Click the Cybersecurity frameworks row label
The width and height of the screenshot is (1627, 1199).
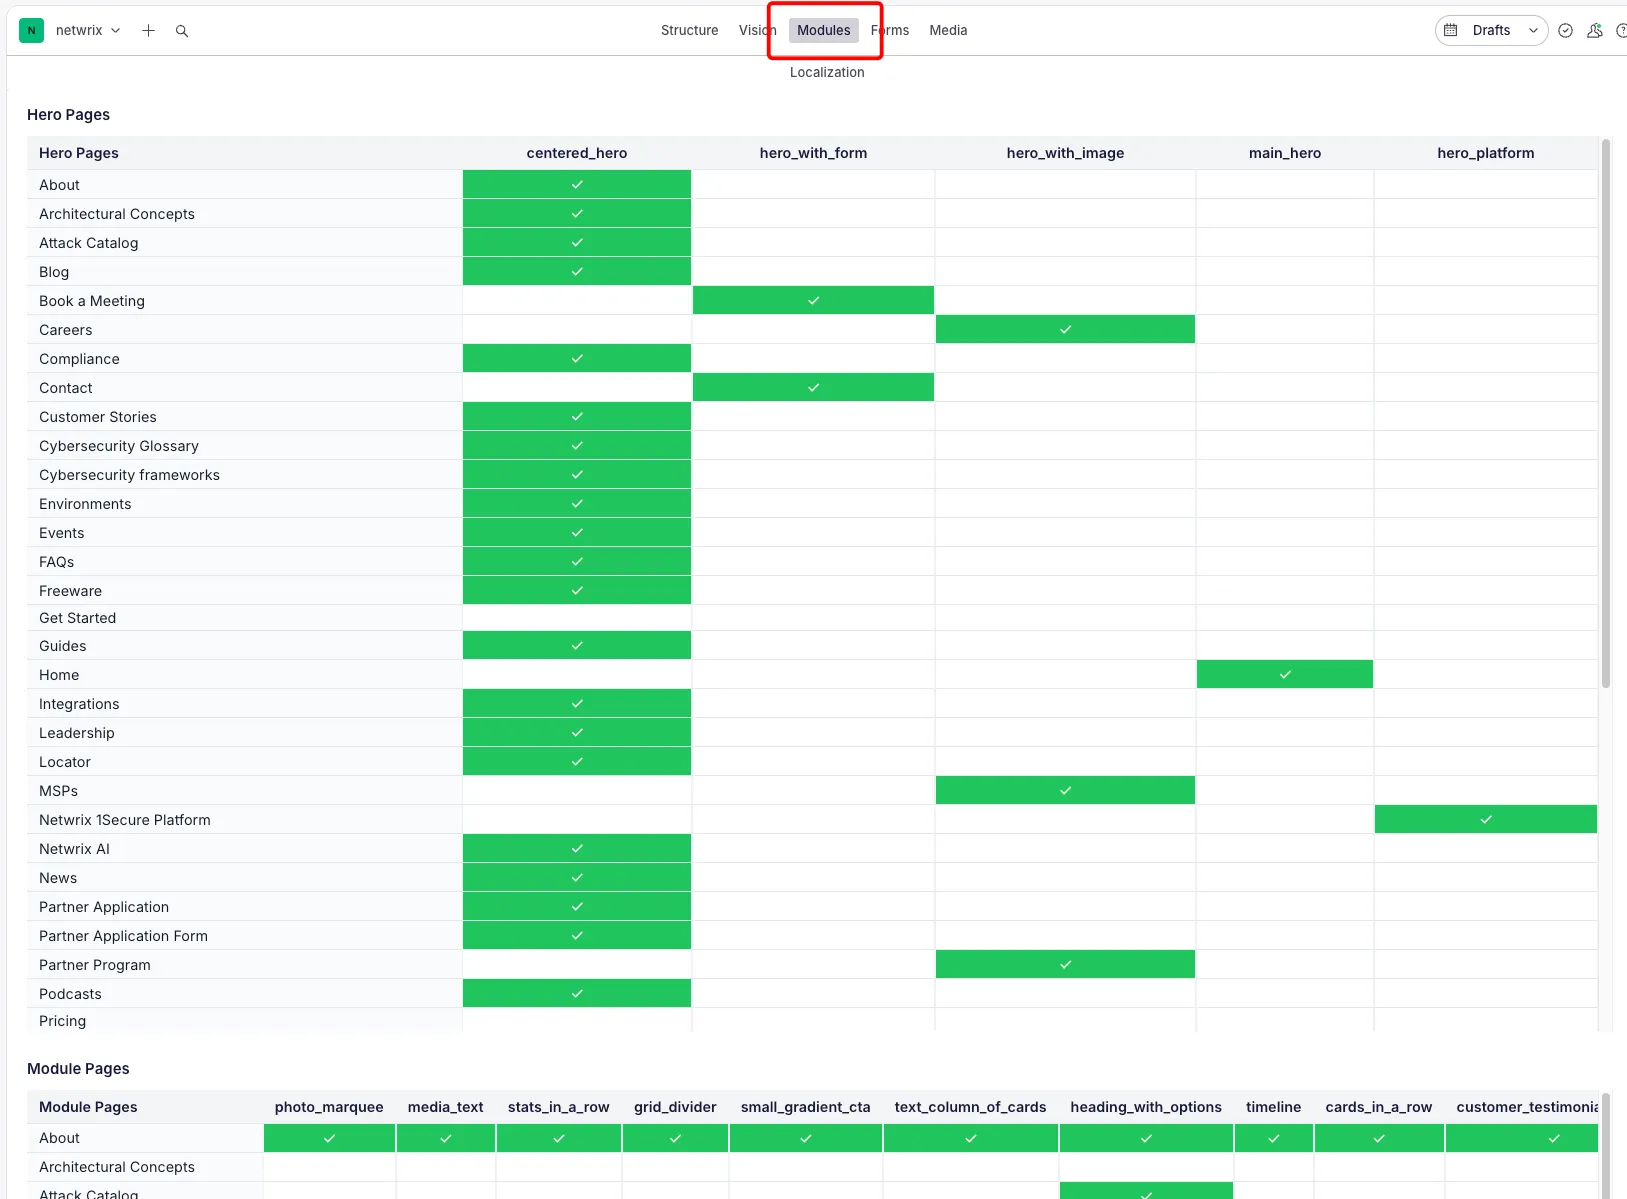tap(129, 474)
